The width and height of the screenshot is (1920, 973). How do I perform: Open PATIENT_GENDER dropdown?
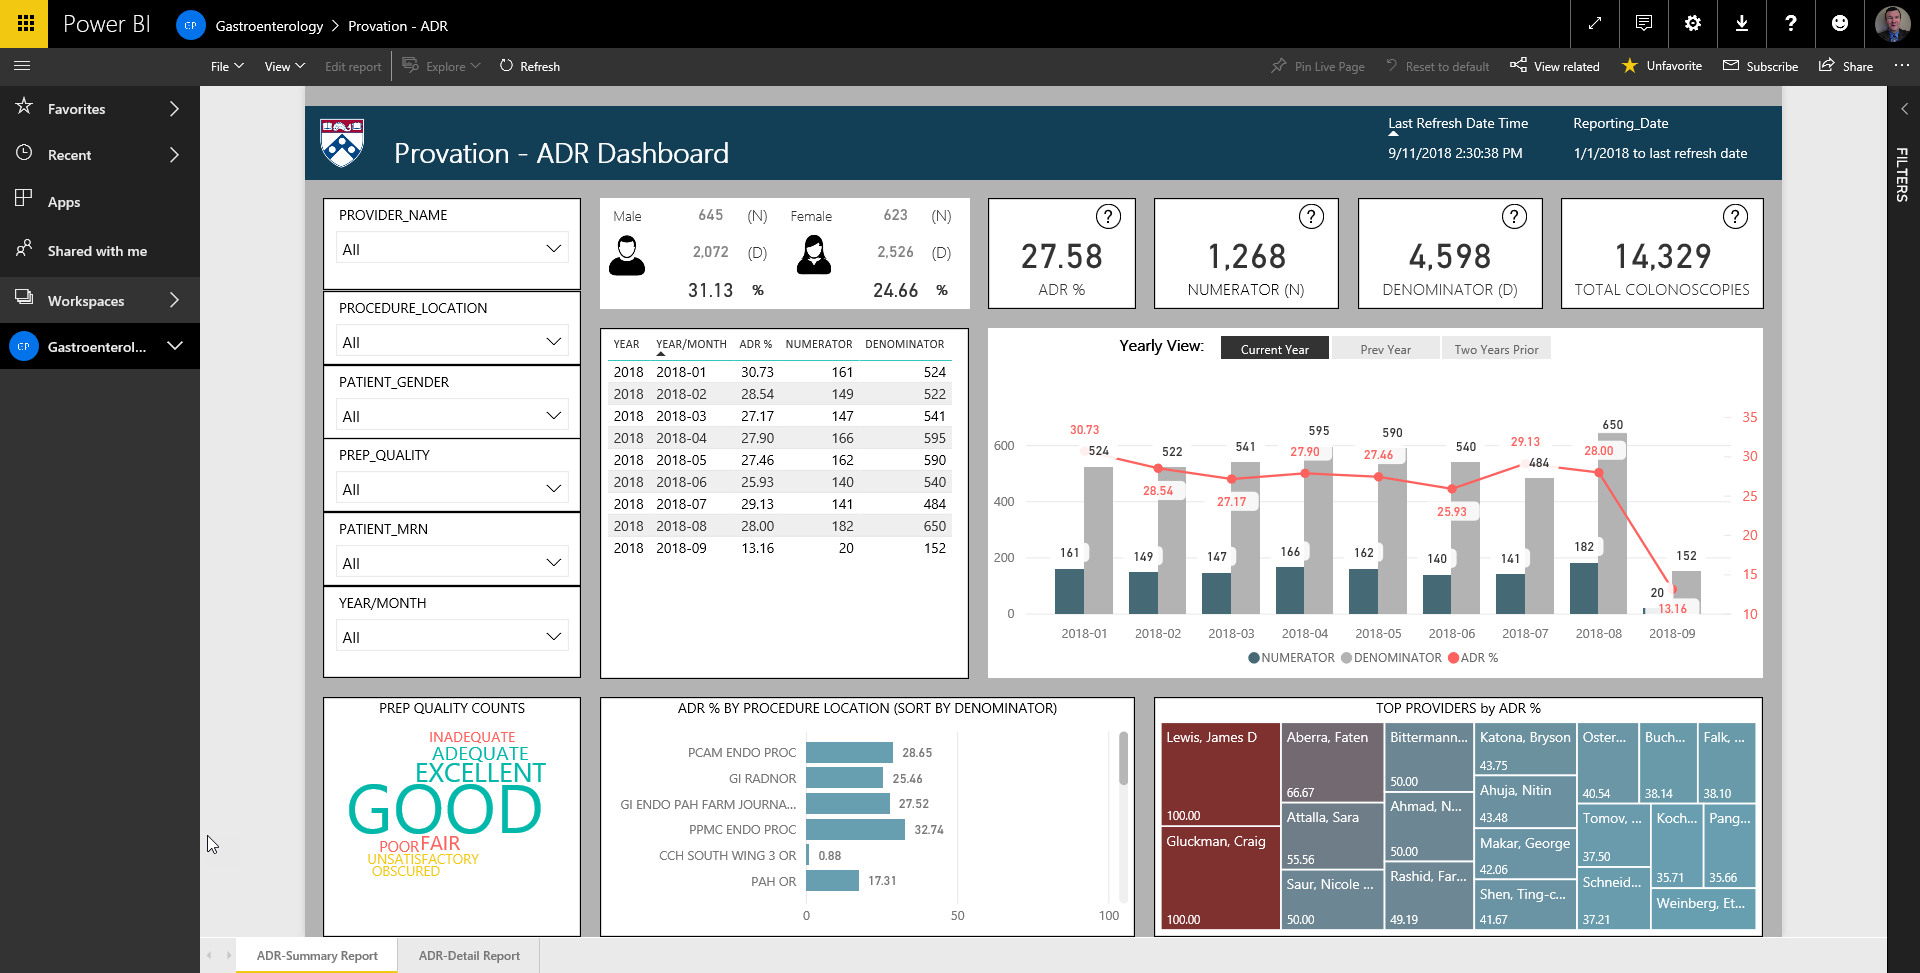click(x=452, y=416)
